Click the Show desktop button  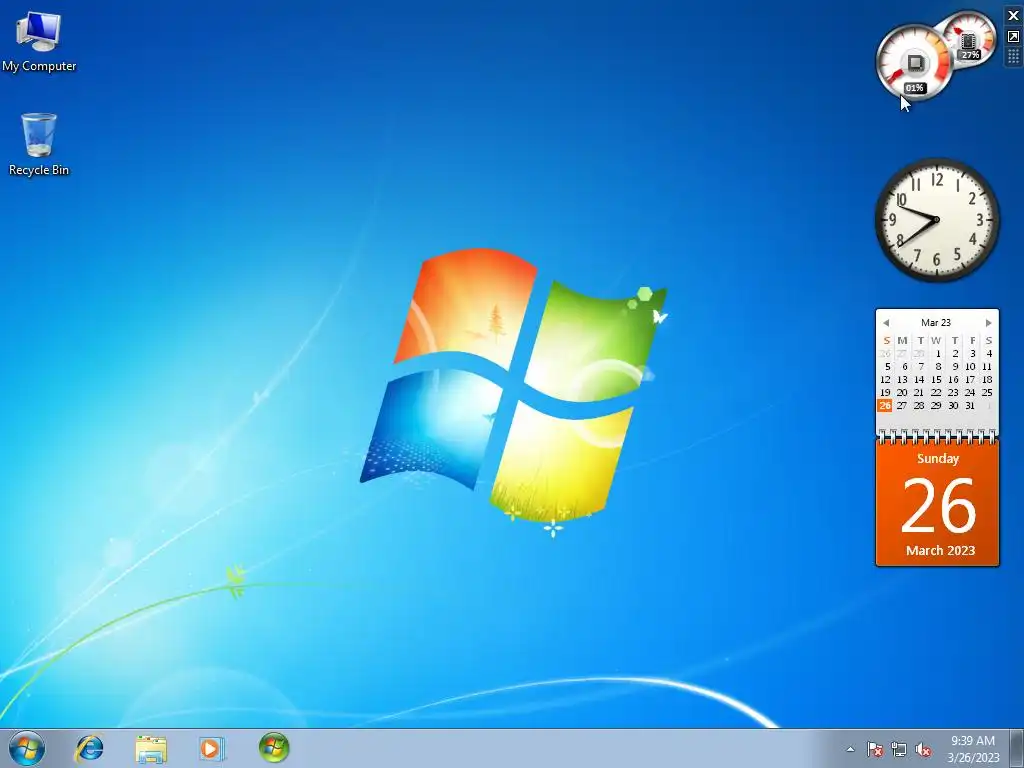(1016, 748)
